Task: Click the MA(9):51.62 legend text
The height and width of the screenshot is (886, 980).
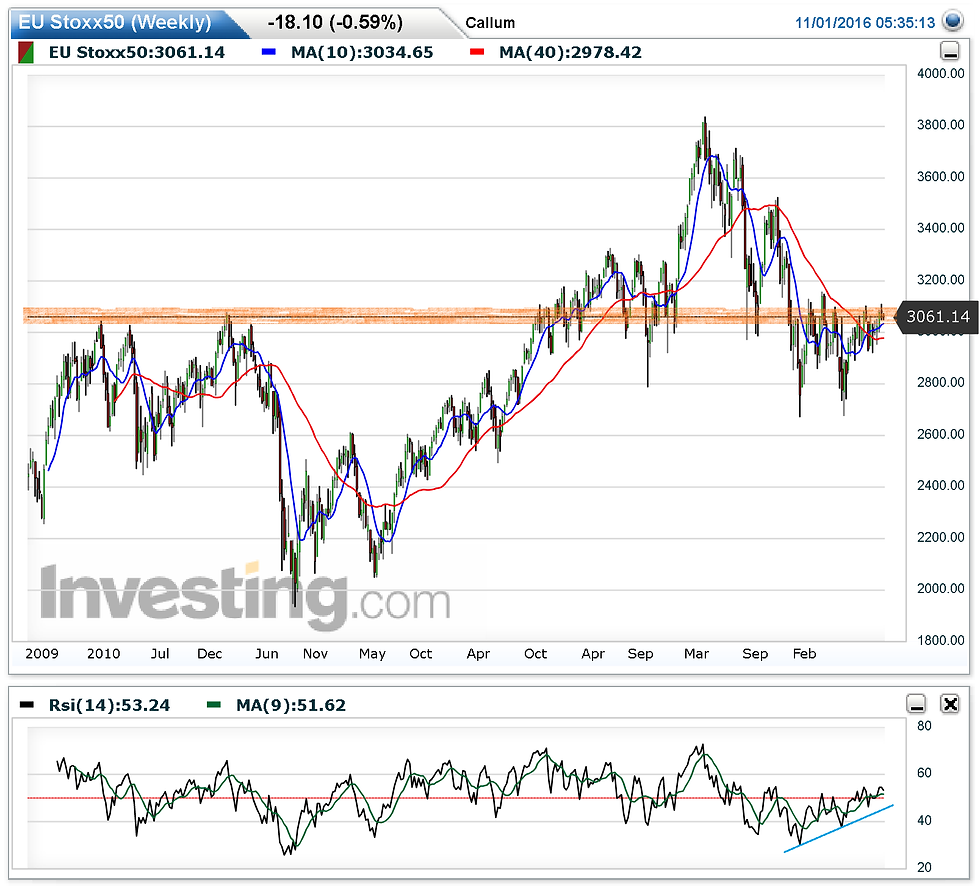Action: [291, 705]
